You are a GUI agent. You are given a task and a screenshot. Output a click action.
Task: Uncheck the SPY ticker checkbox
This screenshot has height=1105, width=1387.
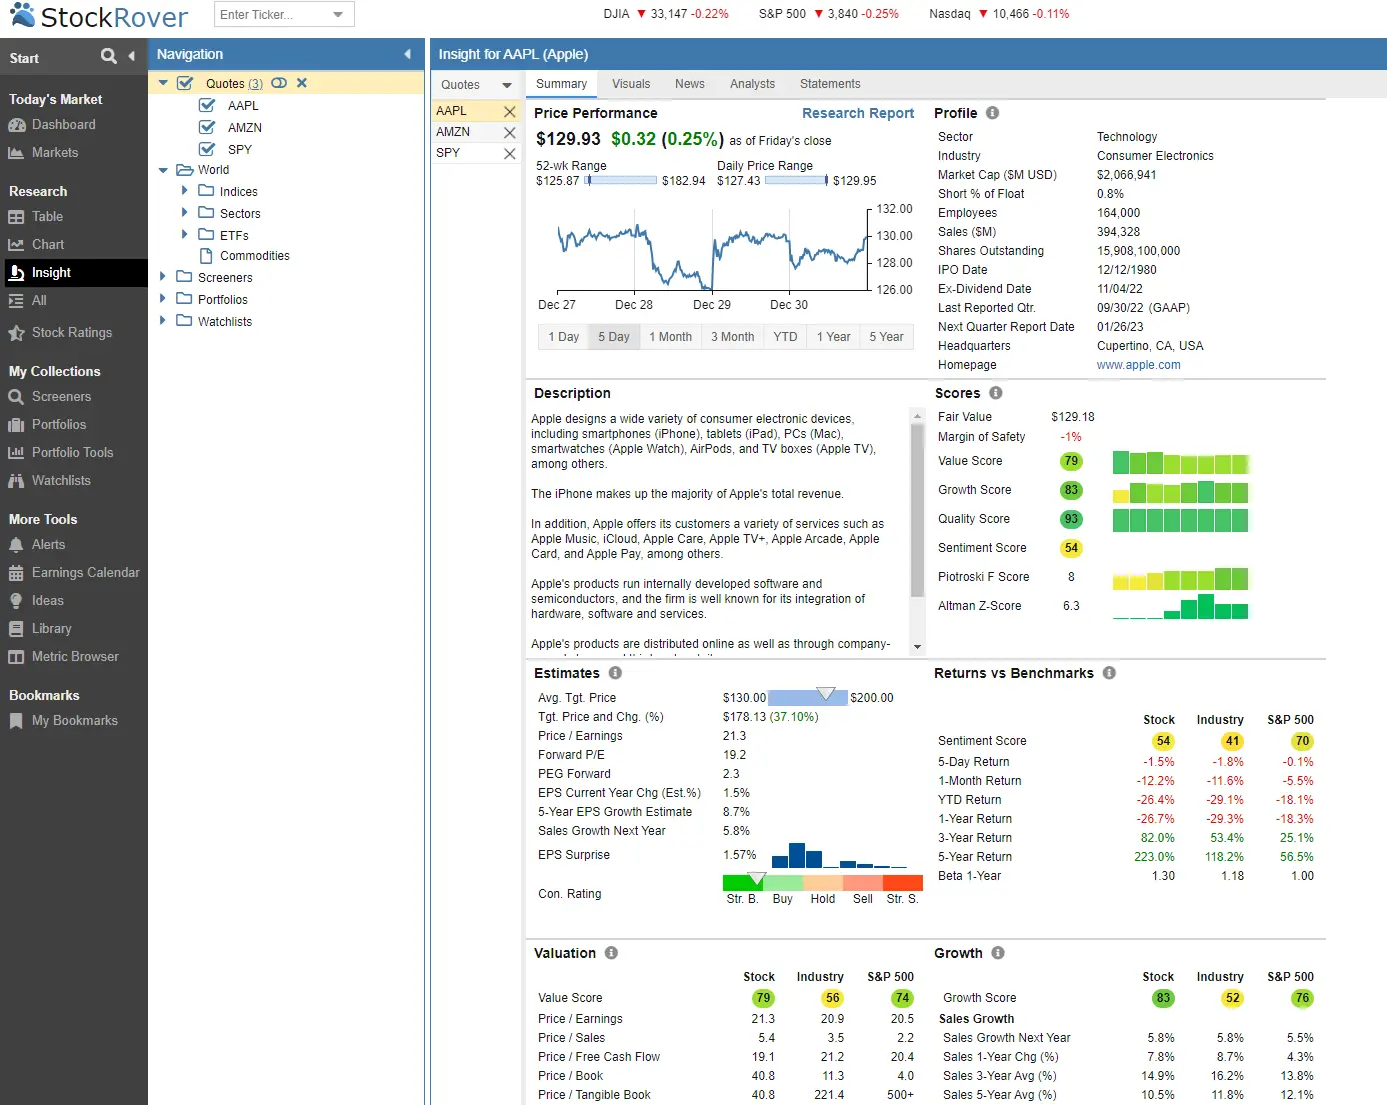click(x=206, y=149)
